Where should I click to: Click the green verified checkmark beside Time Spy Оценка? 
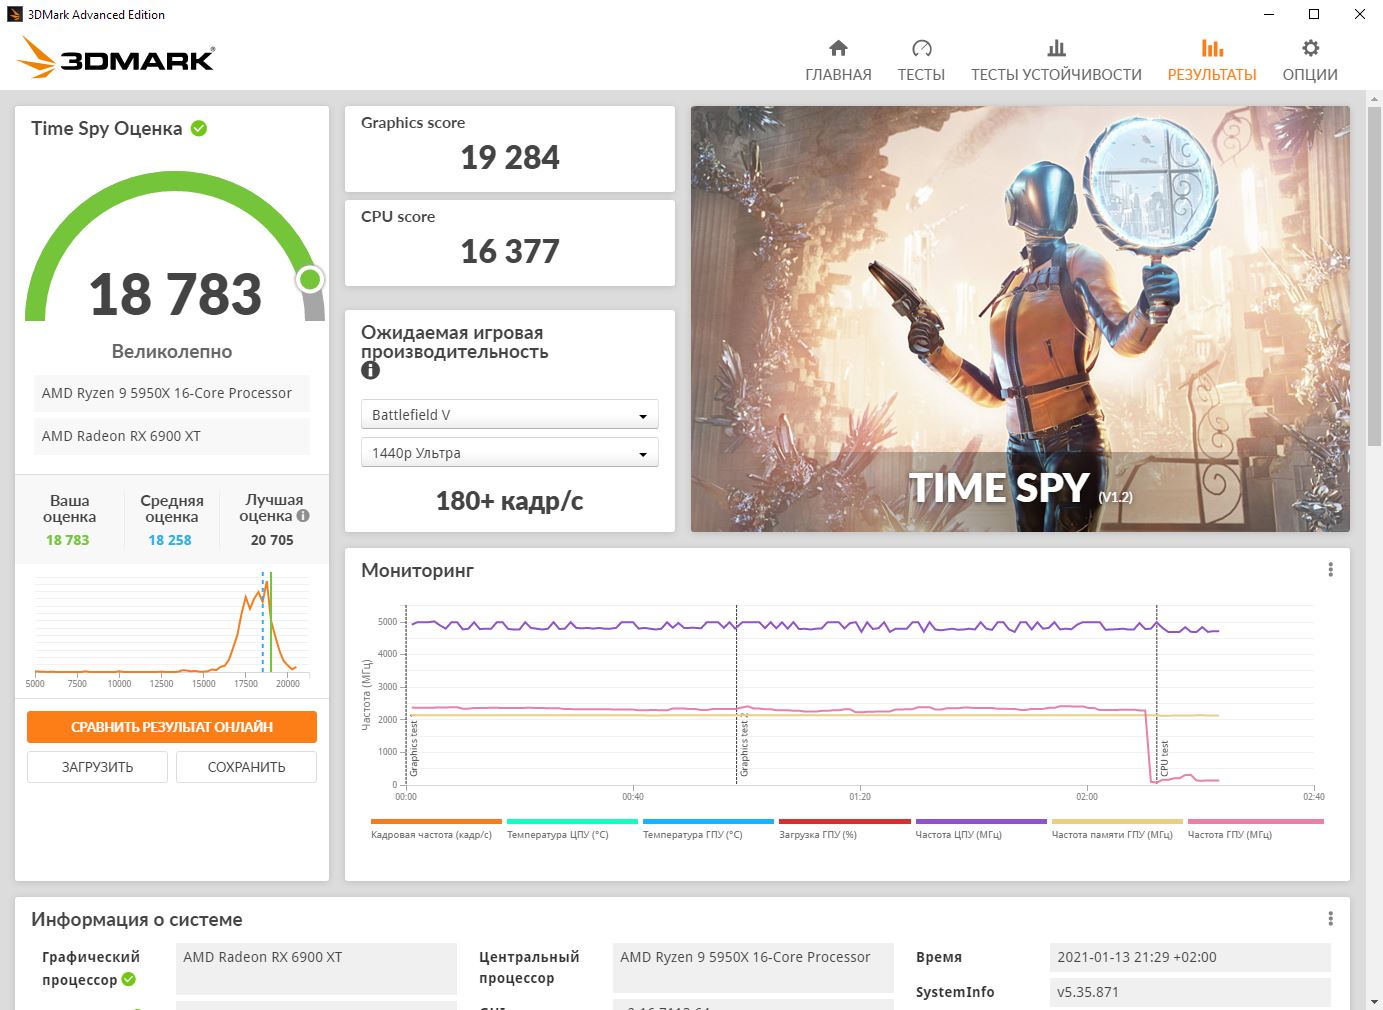pos(199,128)
